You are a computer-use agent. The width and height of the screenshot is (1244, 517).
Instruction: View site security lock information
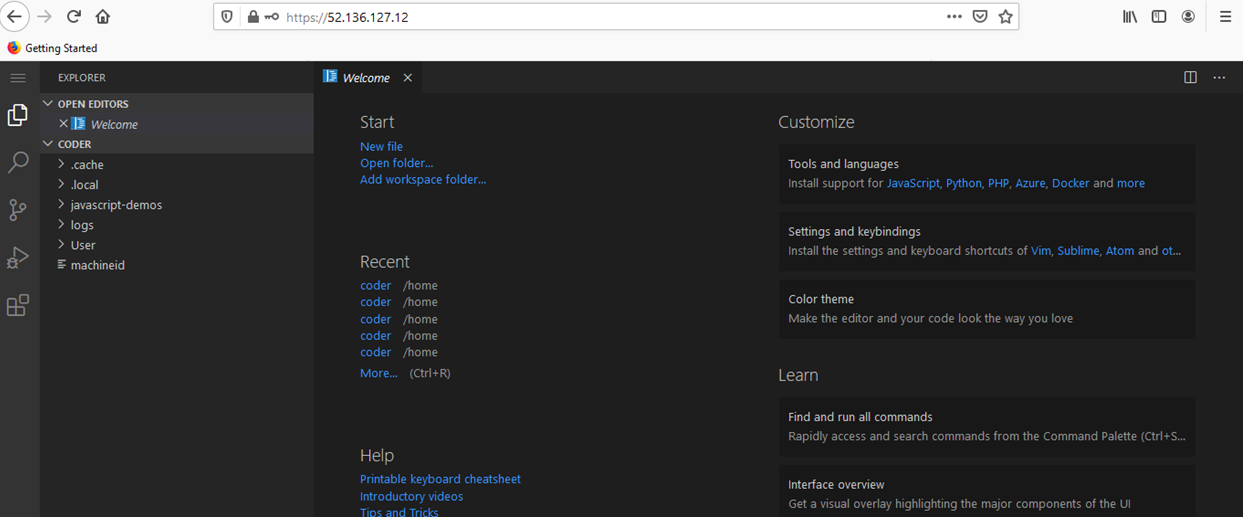253,17
